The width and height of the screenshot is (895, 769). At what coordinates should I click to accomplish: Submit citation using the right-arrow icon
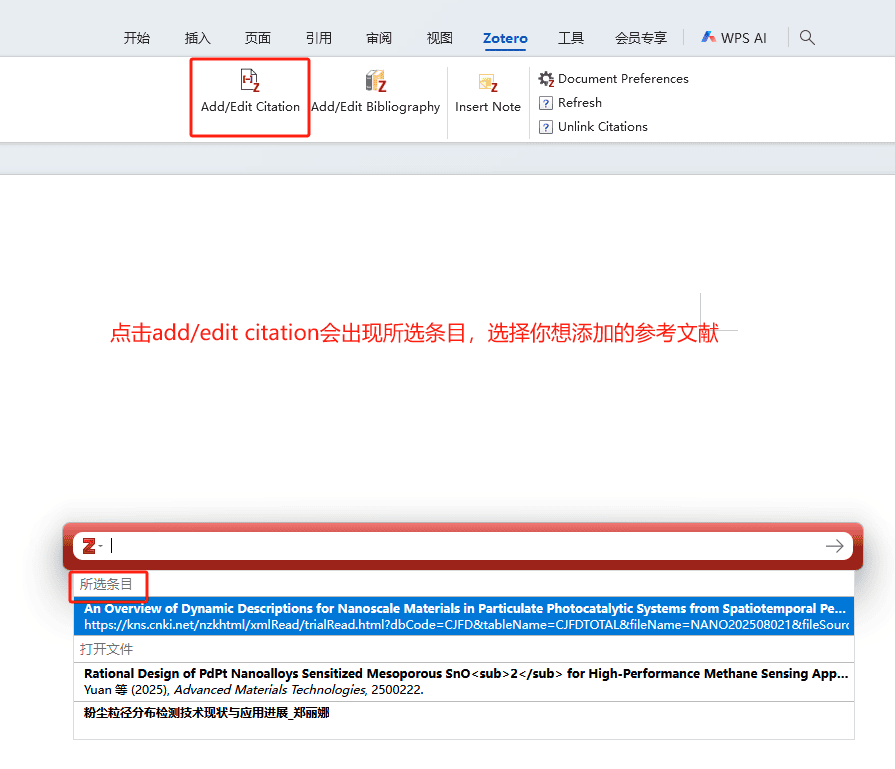point(835,546)
